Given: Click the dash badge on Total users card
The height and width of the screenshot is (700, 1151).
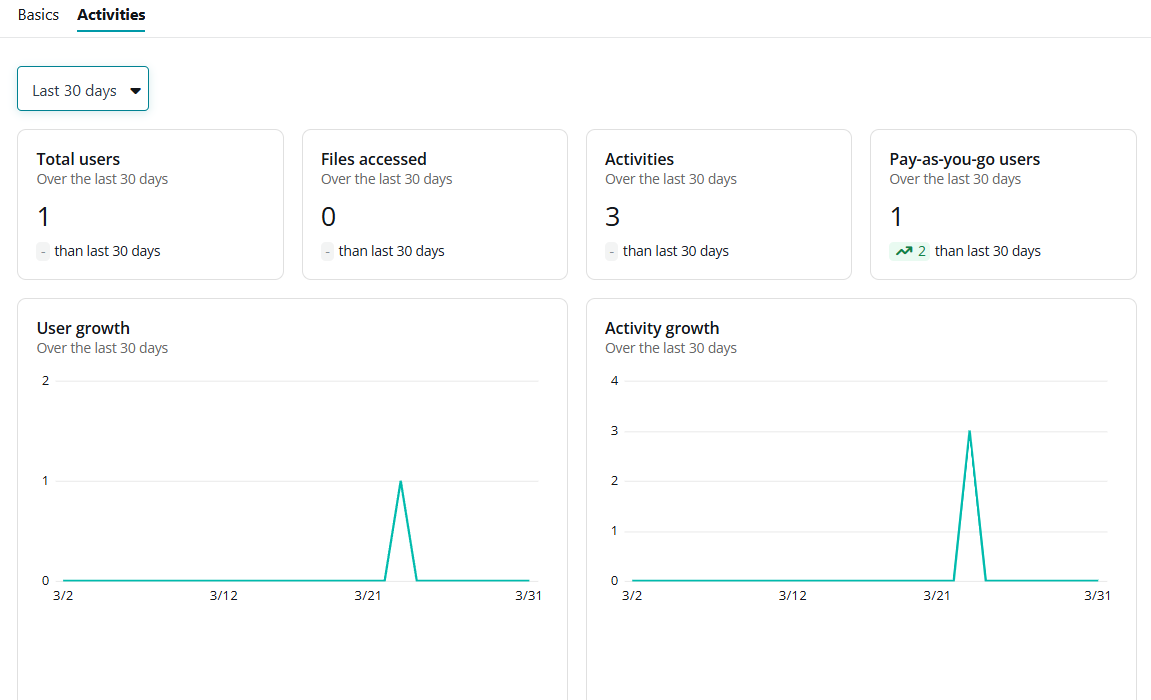Looking at the screenshot, I should 42,251.
